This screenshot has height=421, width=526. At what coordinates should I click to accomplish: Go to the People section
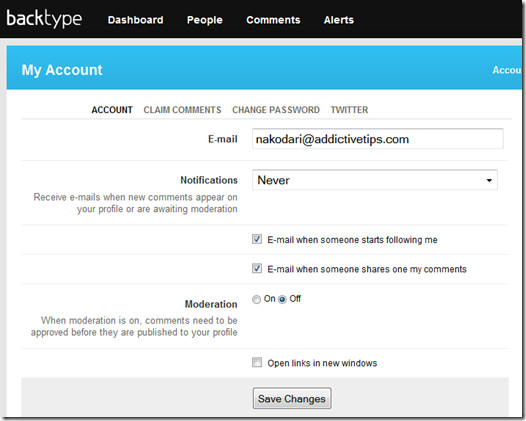205,20
